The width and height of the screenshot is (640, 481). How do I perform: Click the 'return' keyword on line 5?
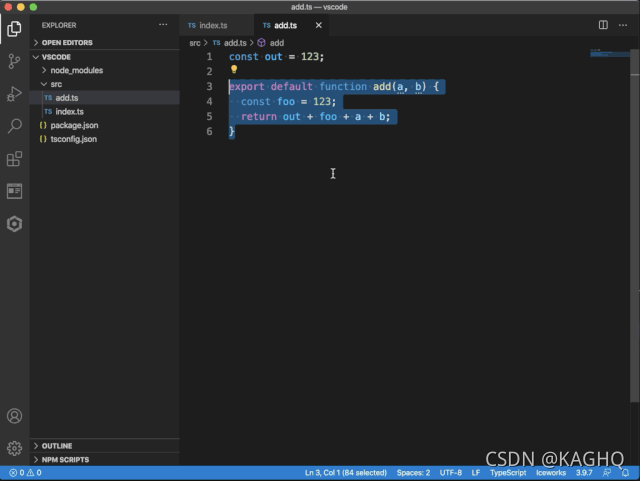click(259, 117)
